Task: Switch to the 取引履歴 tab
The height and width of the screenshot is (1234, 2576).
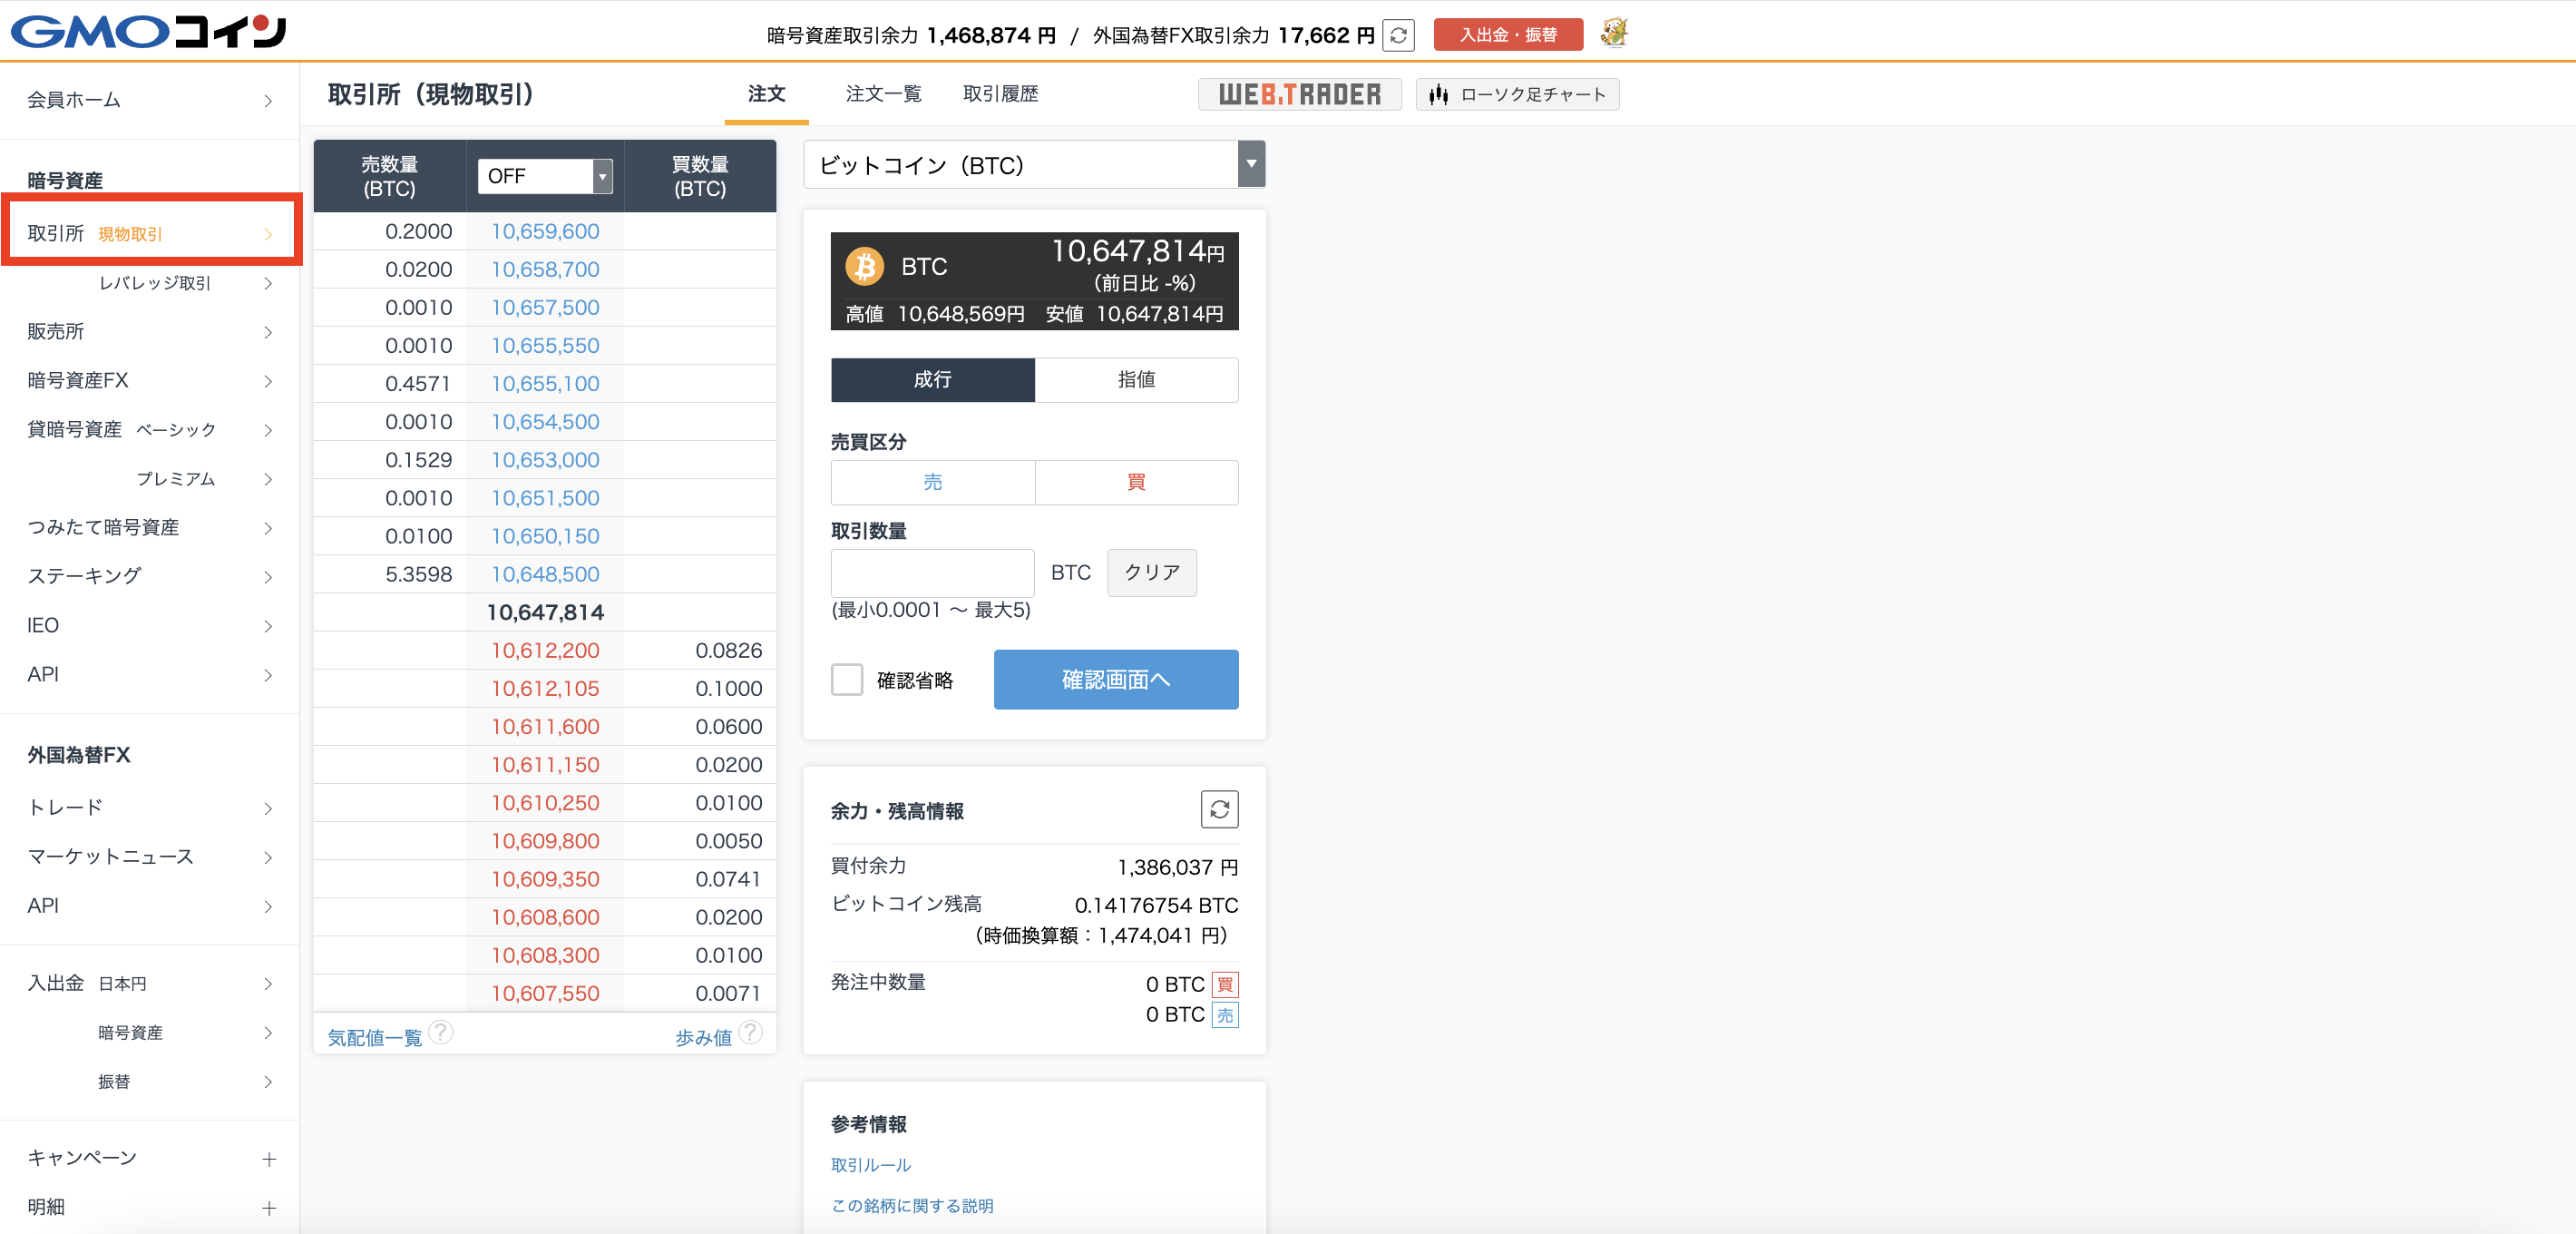Action: click(x=1000, y=94)
